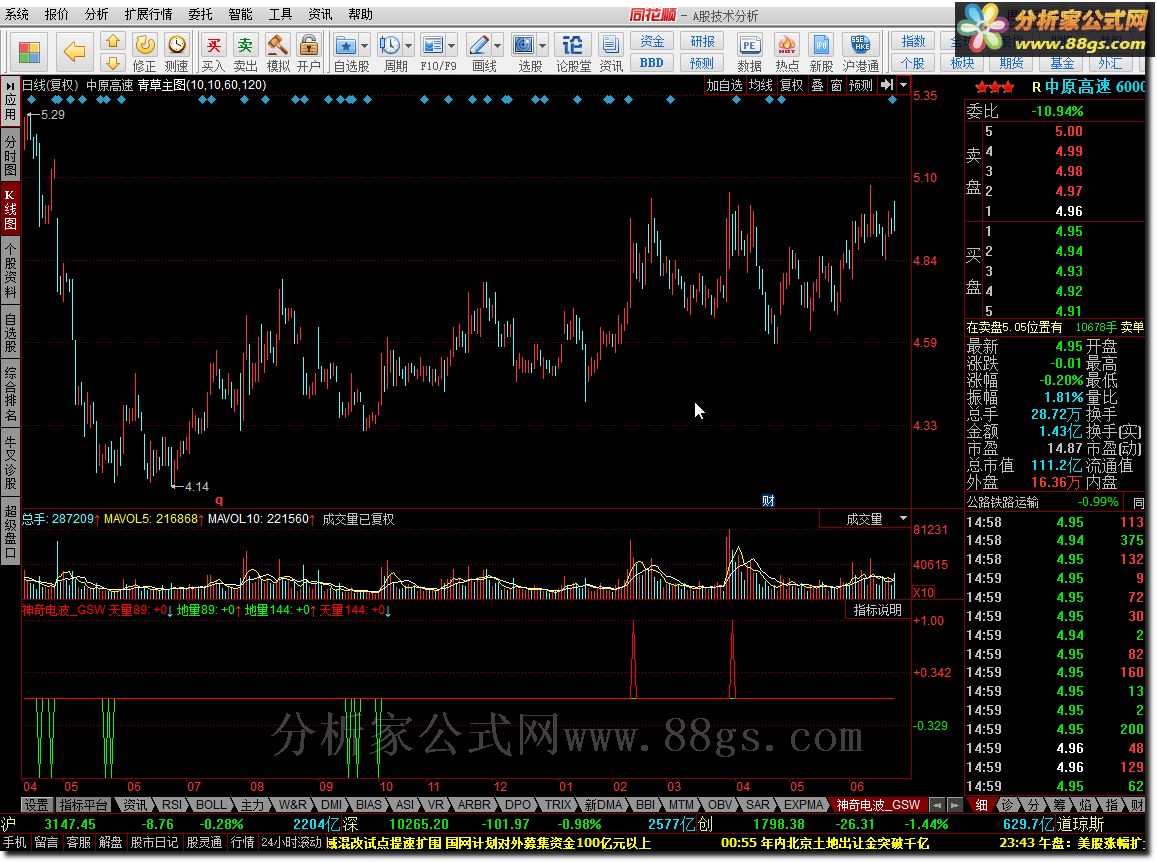Switch to the 个股资料 sidebar tab
The height and width of the screenshot is (862, 1157).
tap(10, 269)
